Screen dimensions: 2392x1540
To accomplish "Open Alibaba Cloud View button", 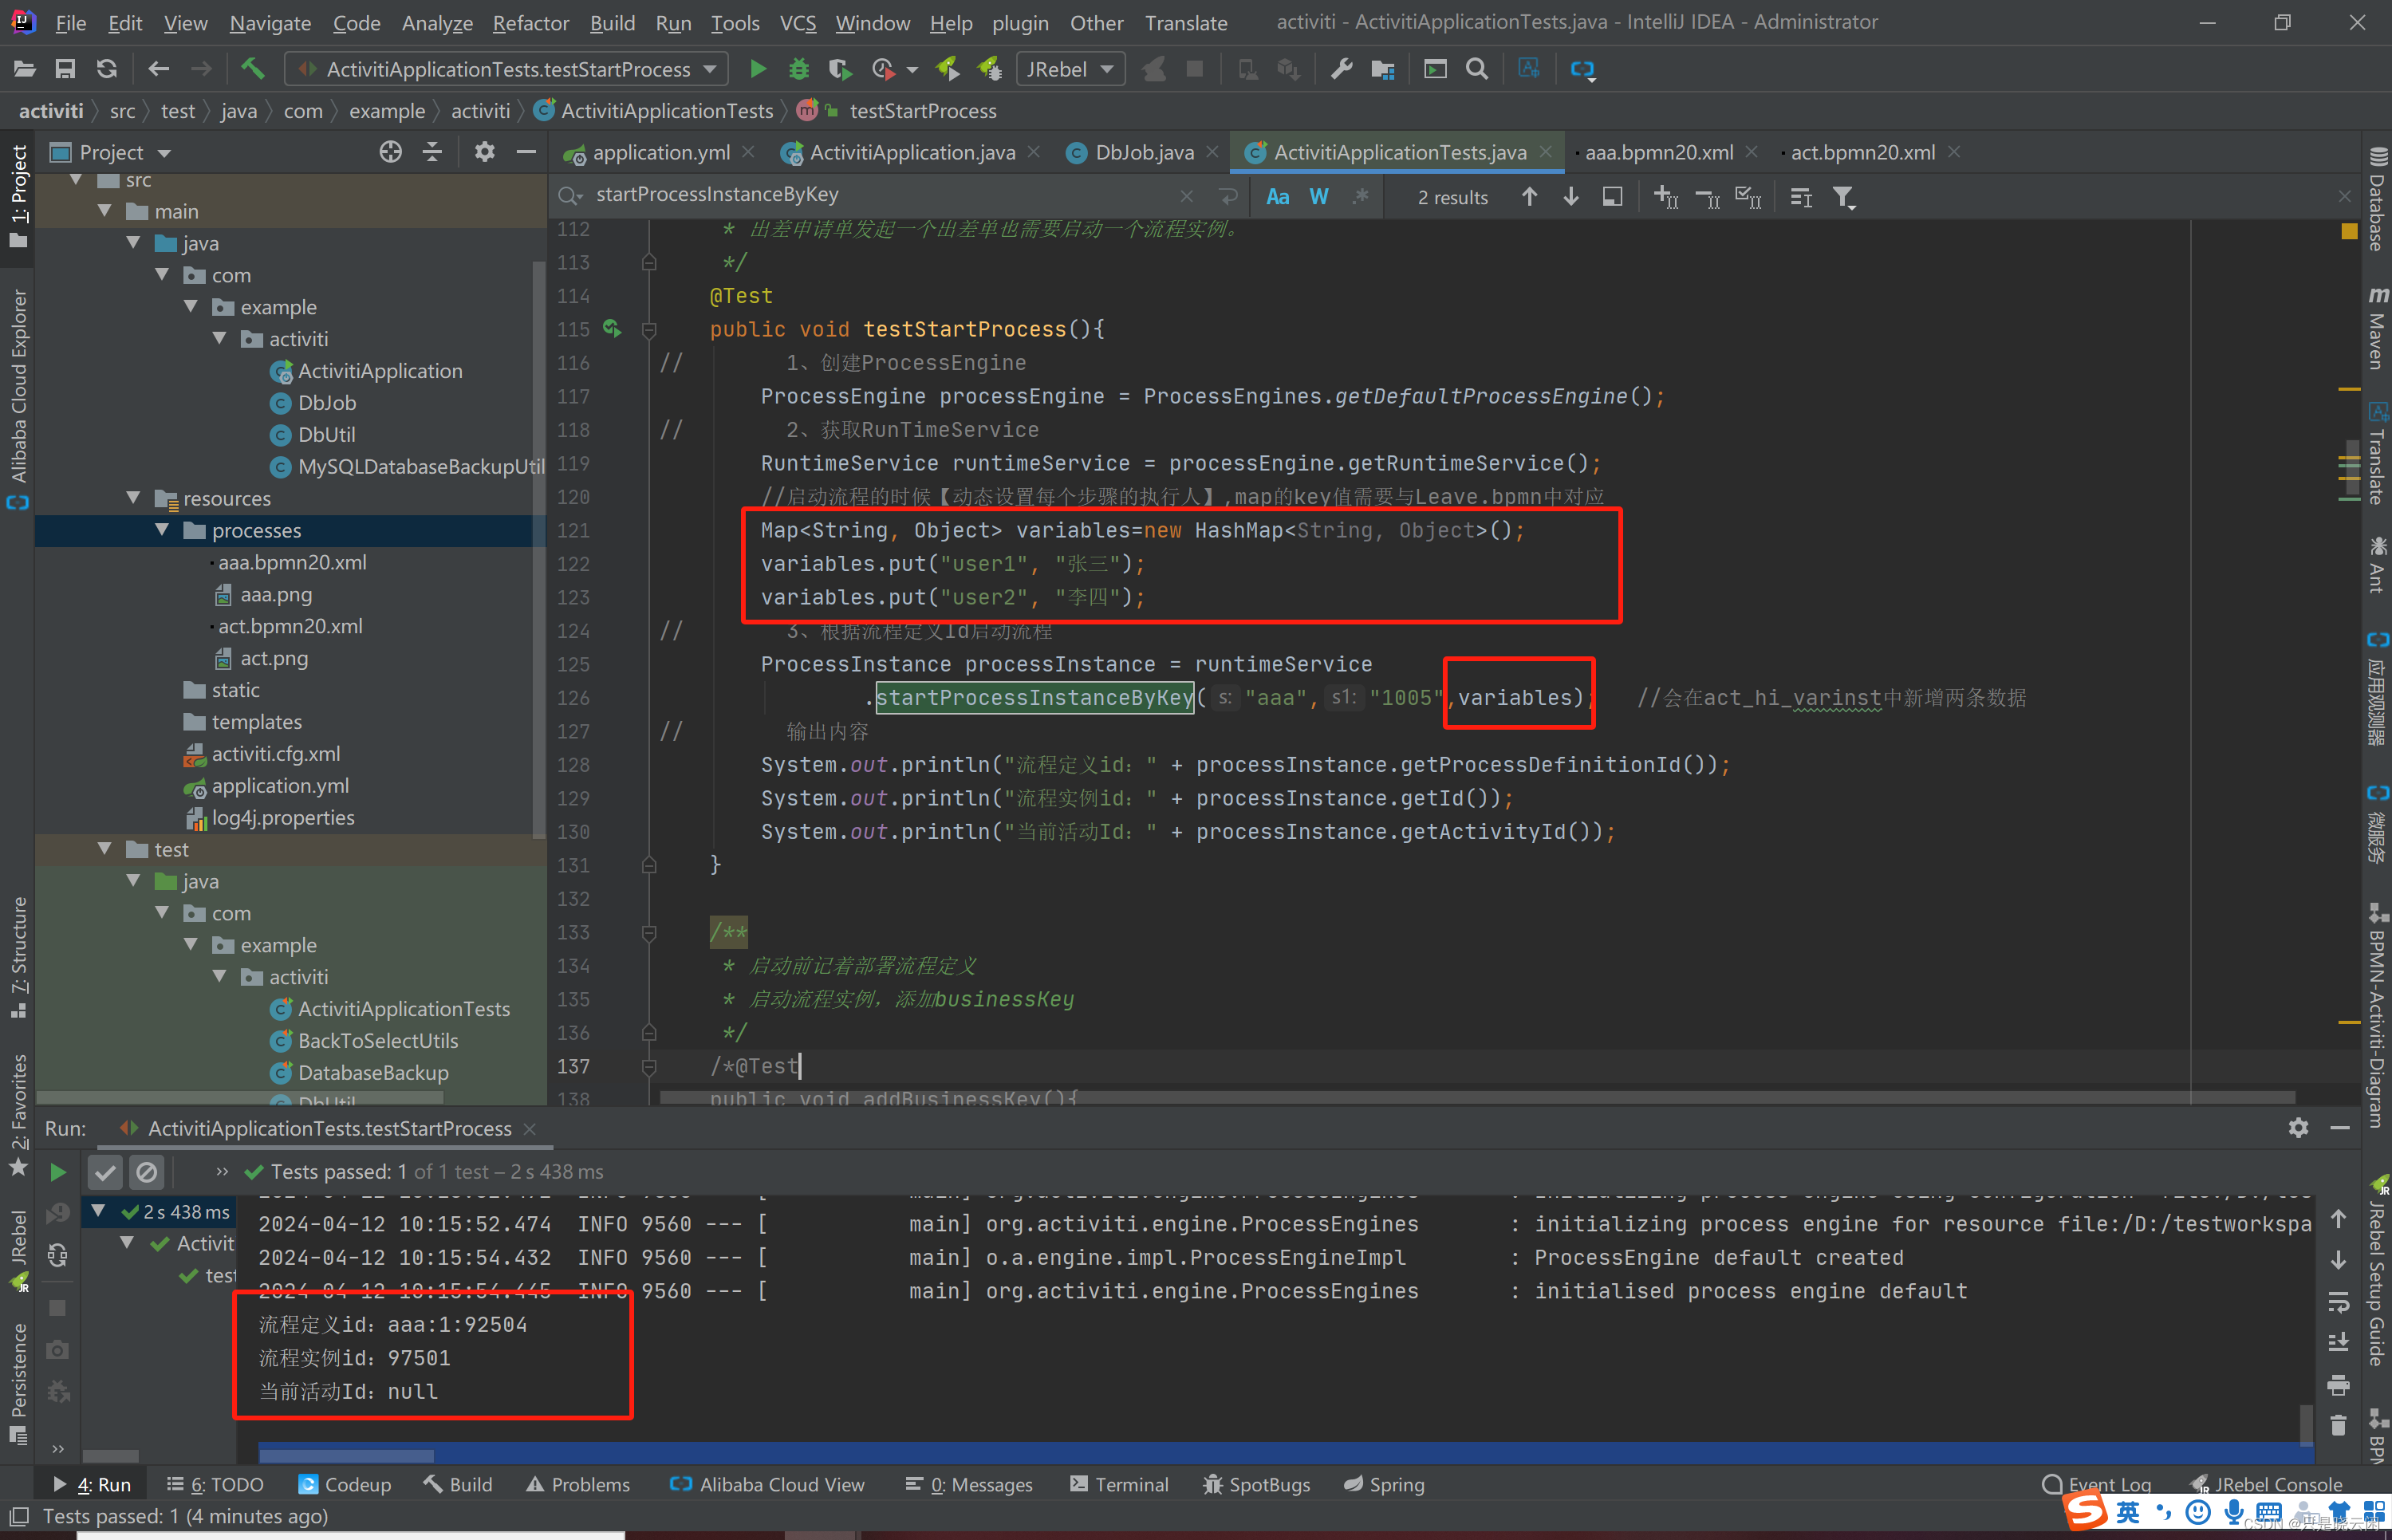I will tap(767, 1484).
